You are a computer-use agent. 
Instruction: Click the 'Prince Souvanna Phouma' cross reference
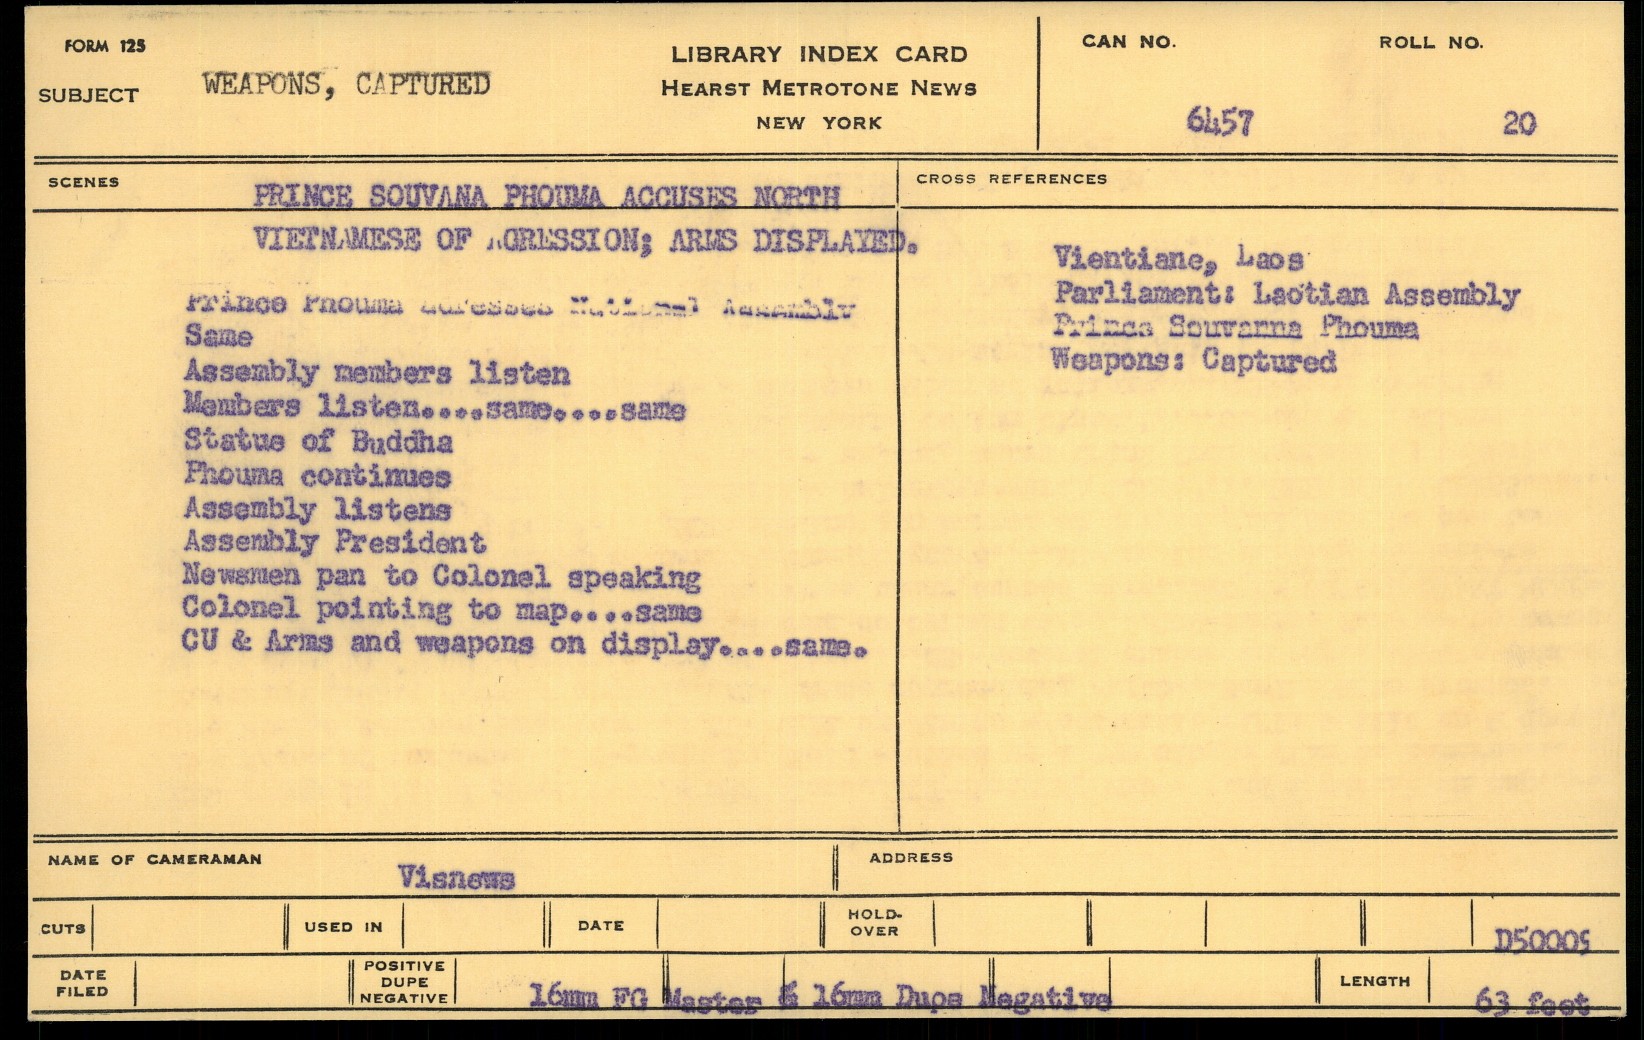[1235, 327]
